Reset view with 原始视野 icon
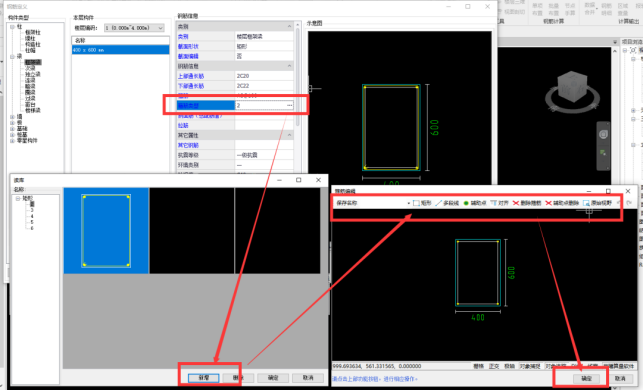643x390 pixels. (597, 203)
